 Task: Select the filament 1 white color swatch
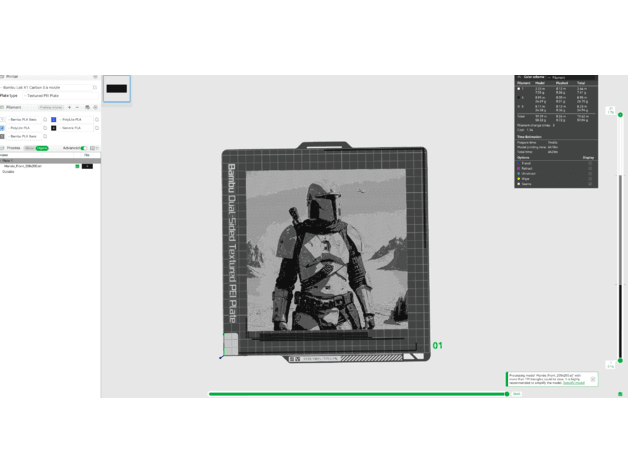[2, 119]
